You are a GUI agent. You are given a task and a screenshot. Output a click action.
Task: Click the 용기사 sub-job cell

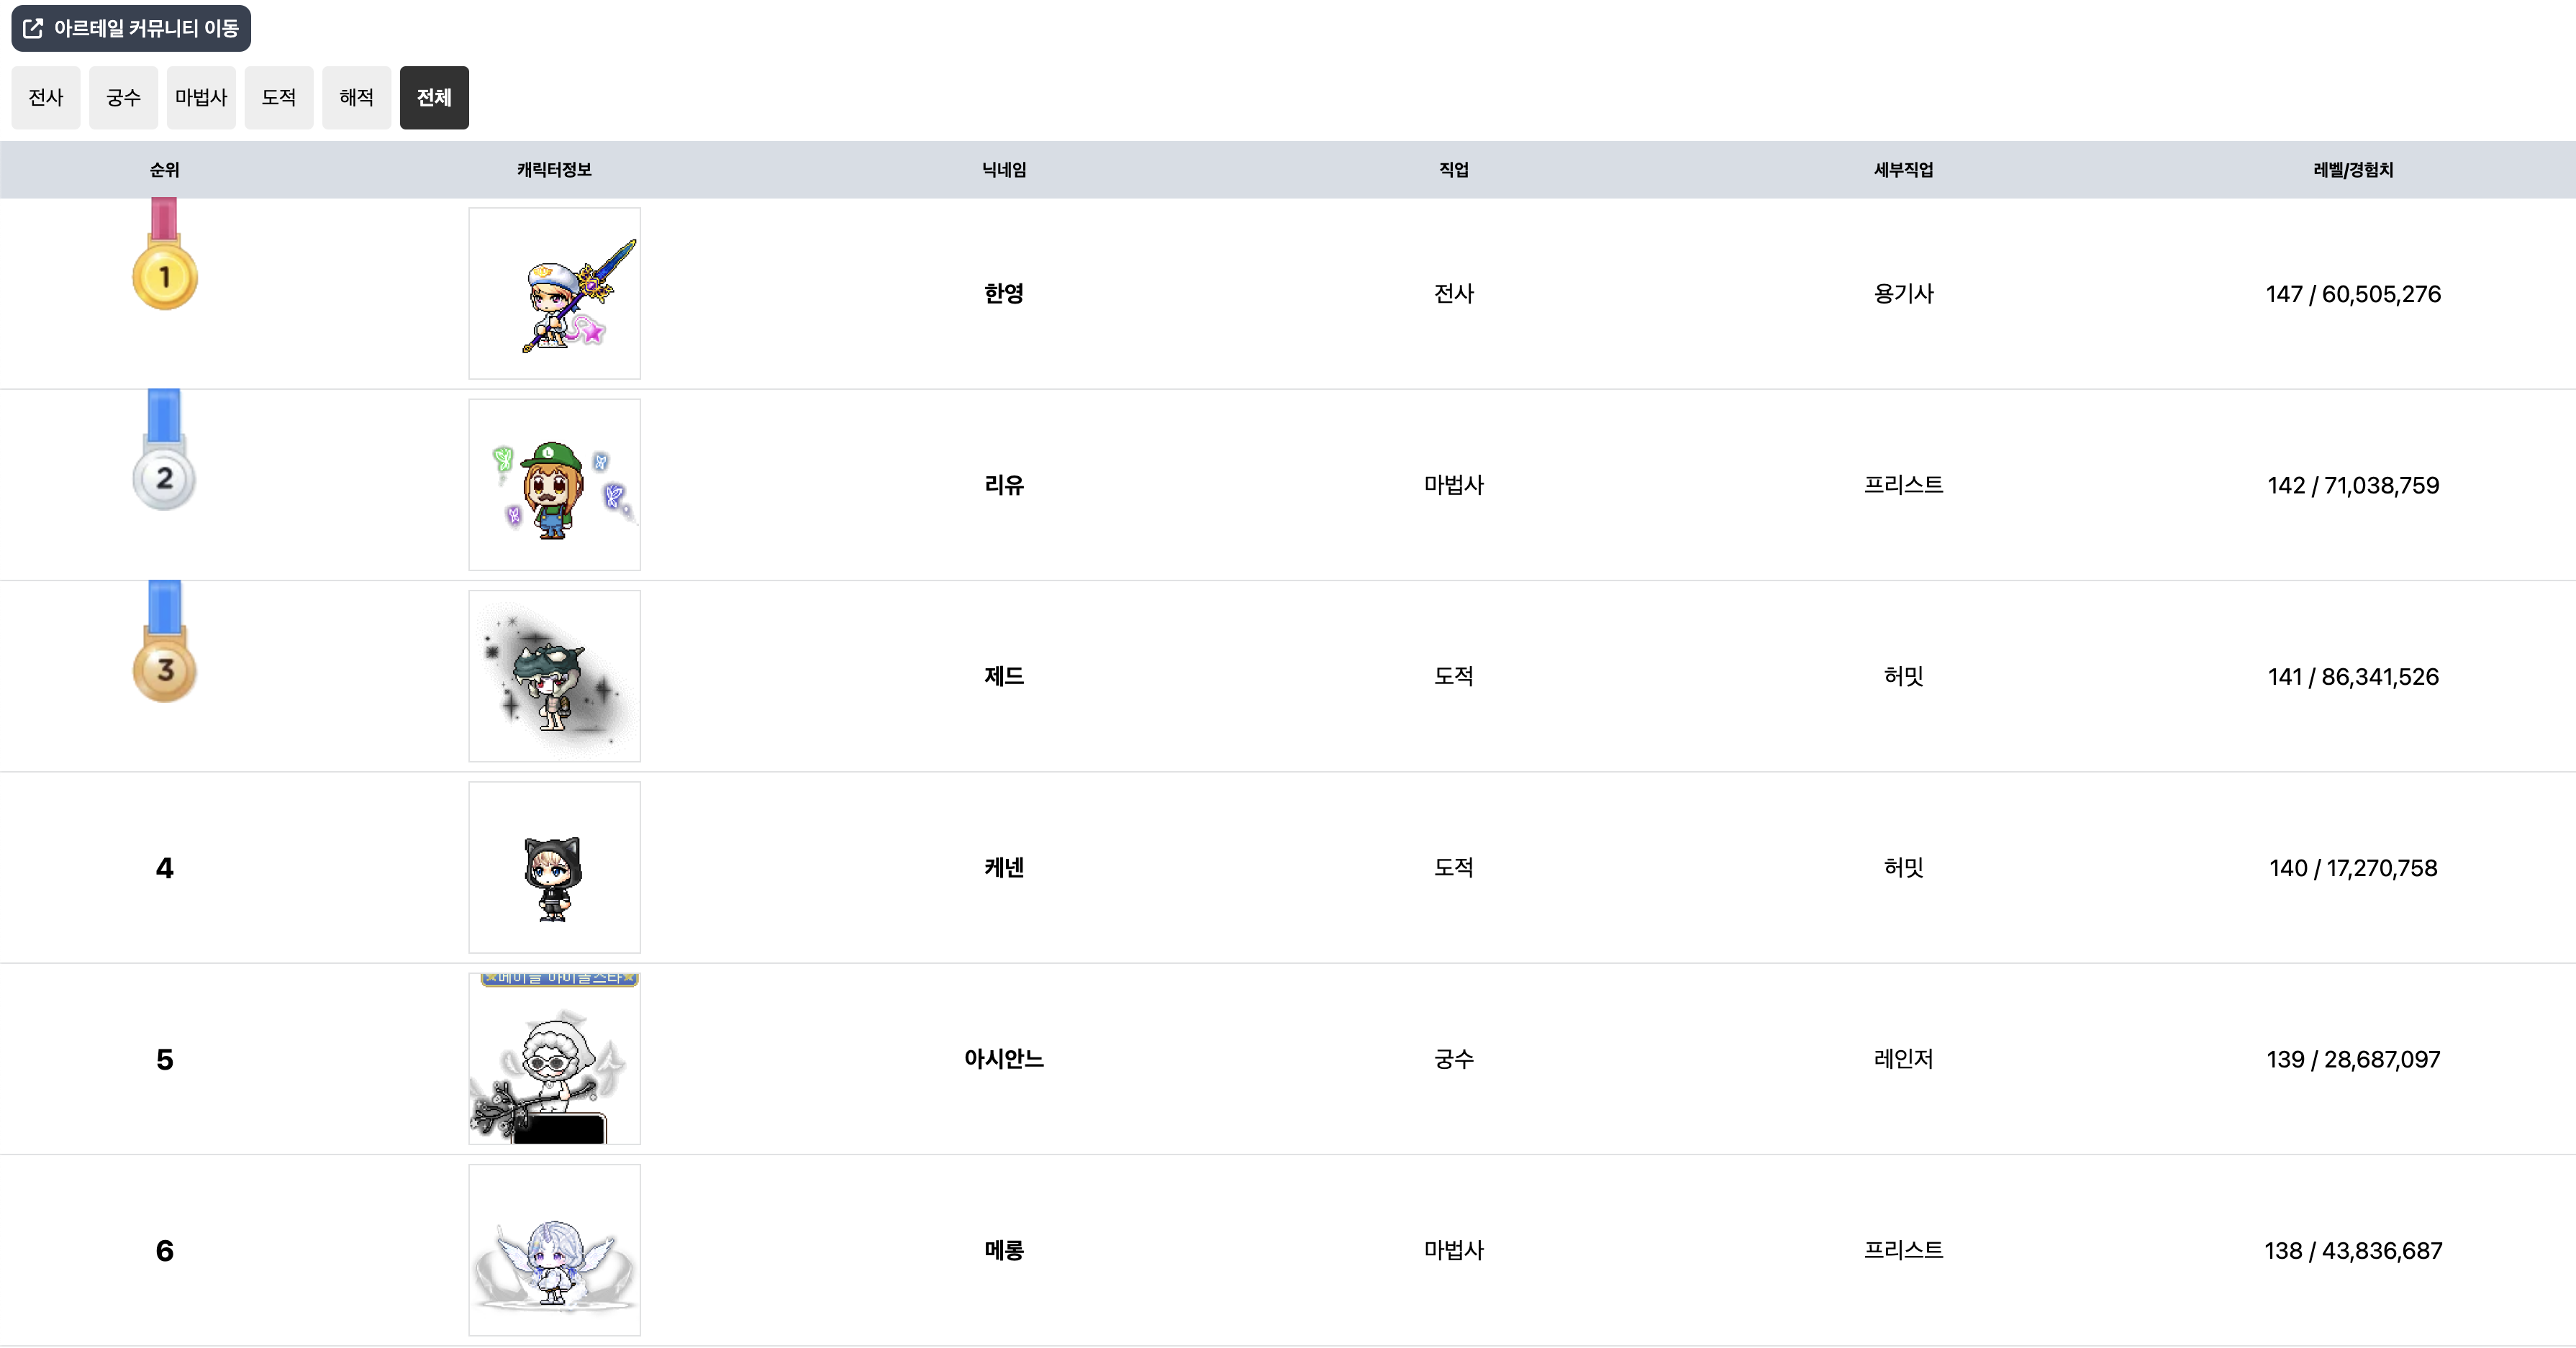(x=1904, y=293)
